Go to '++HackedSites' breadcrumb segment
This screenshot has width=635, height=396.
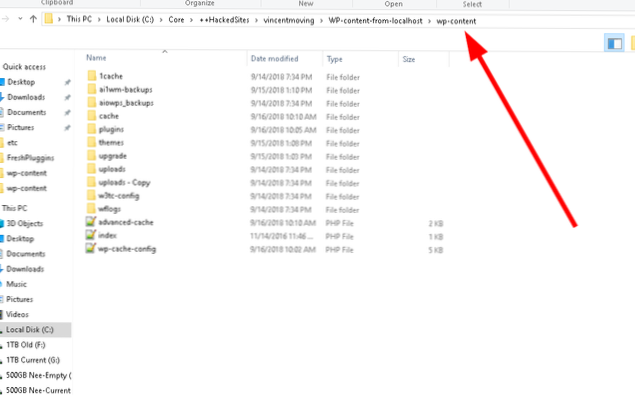tap(224, 20)
